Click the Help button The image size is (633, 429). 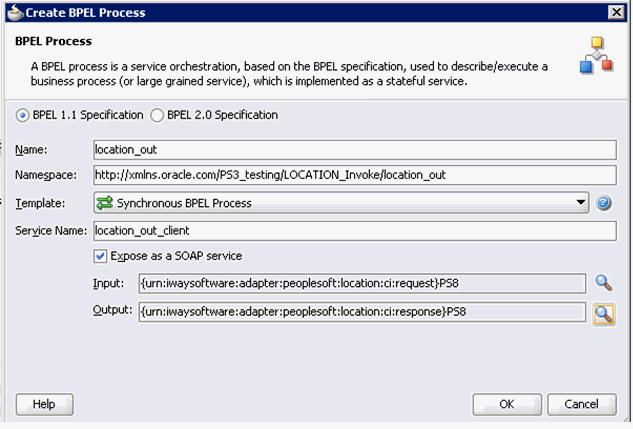point(44,404)
